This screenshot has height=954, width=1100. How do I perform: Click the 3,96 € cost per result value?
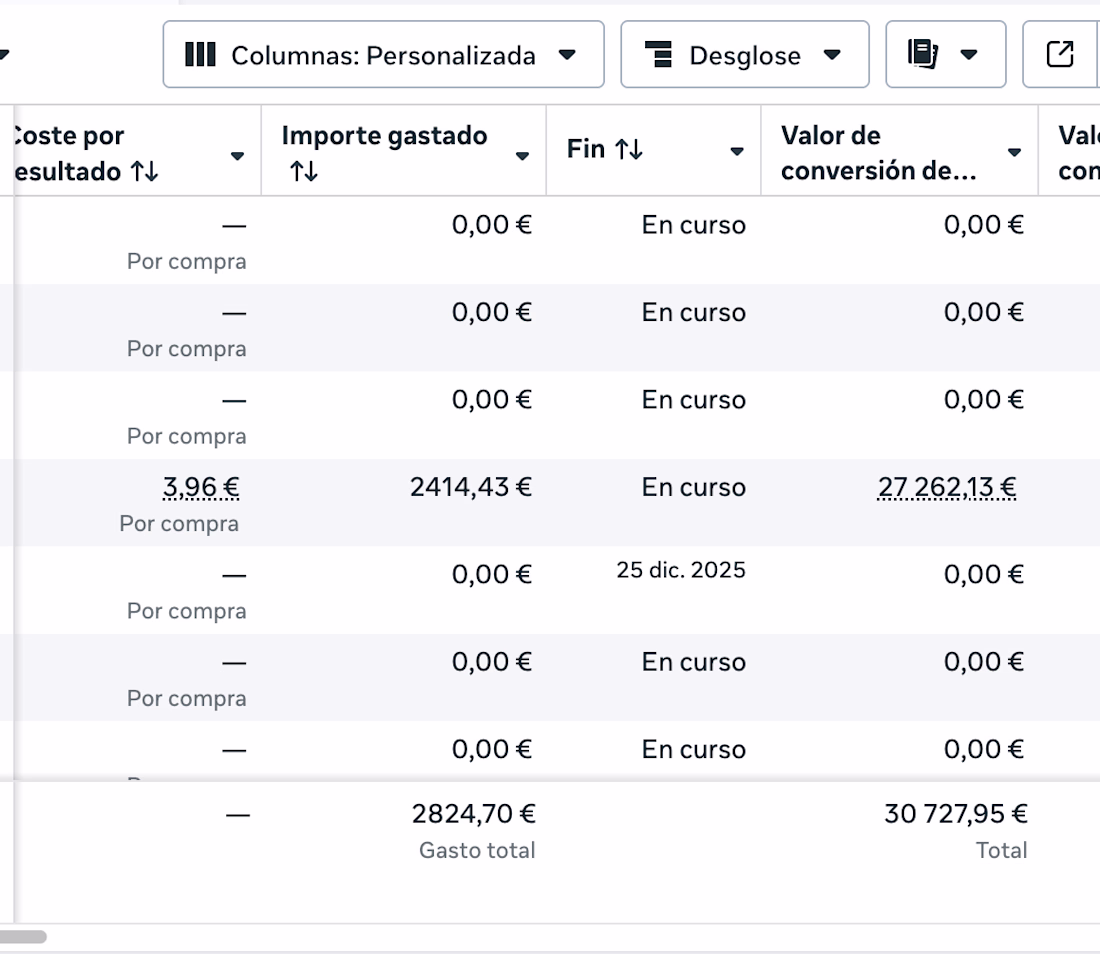click(201, 488)
